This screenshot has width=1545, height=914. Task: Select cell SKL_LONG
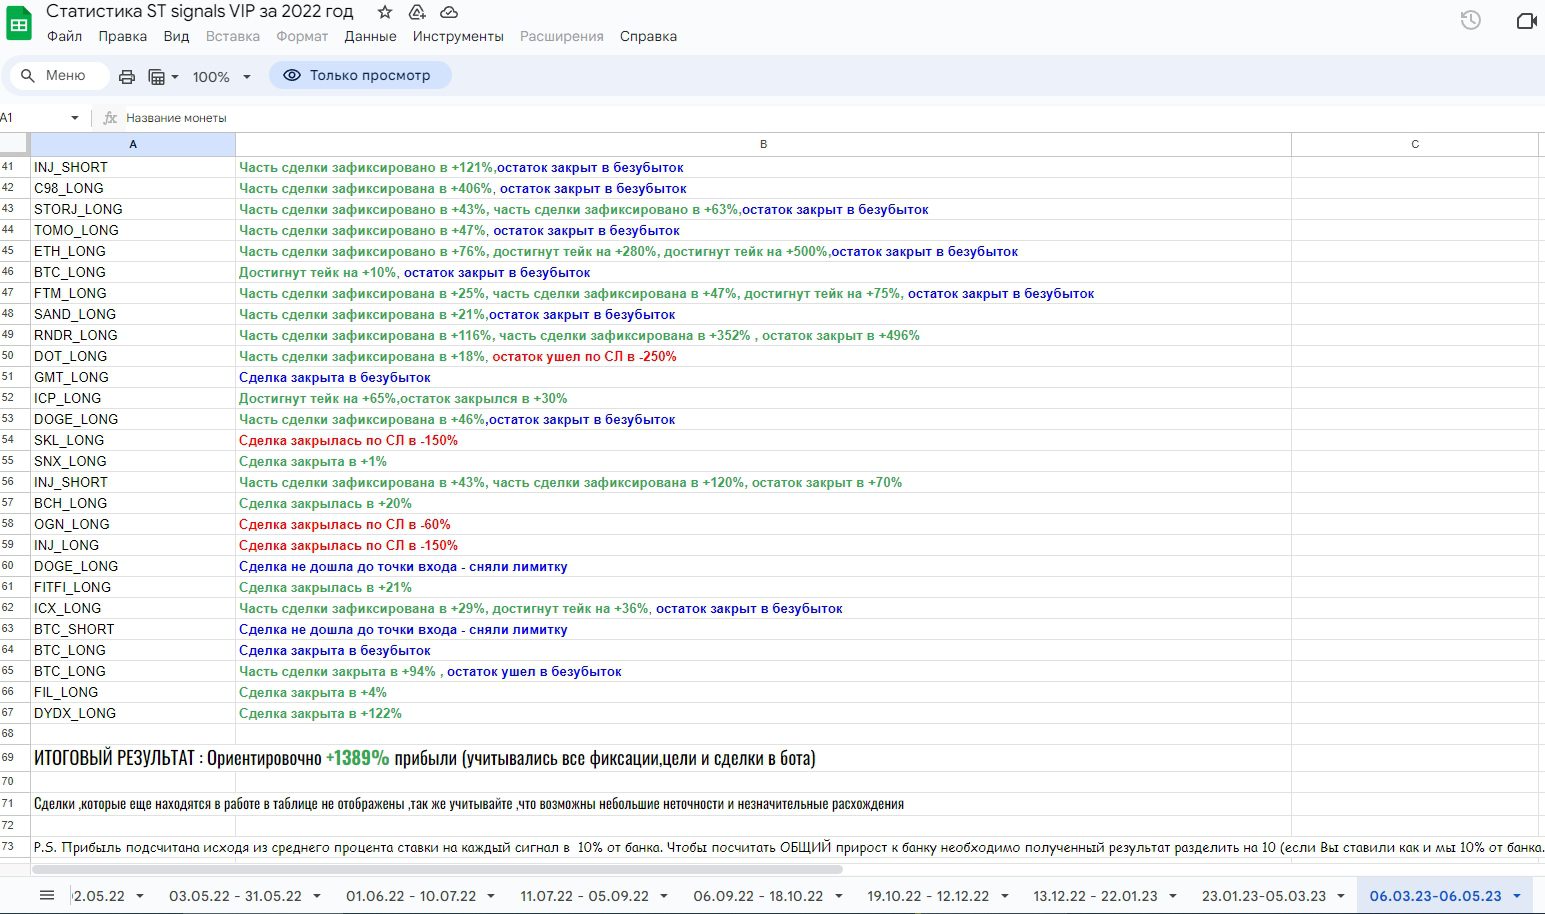tap(133, 440)
